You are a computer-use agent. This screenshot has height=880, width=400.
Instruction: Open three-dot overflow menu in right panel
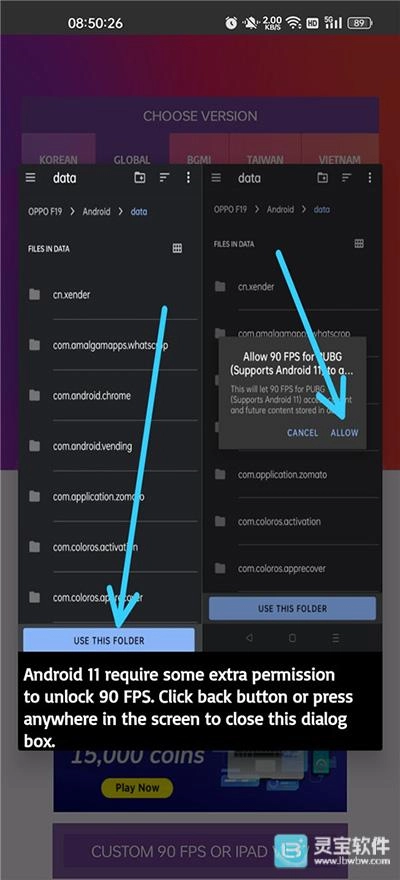coord(369,178)
